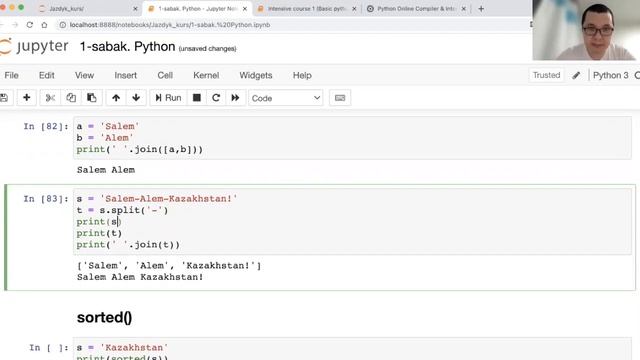
Task: Restart kernel and run all cells icon
Action: tap(236, 98)
